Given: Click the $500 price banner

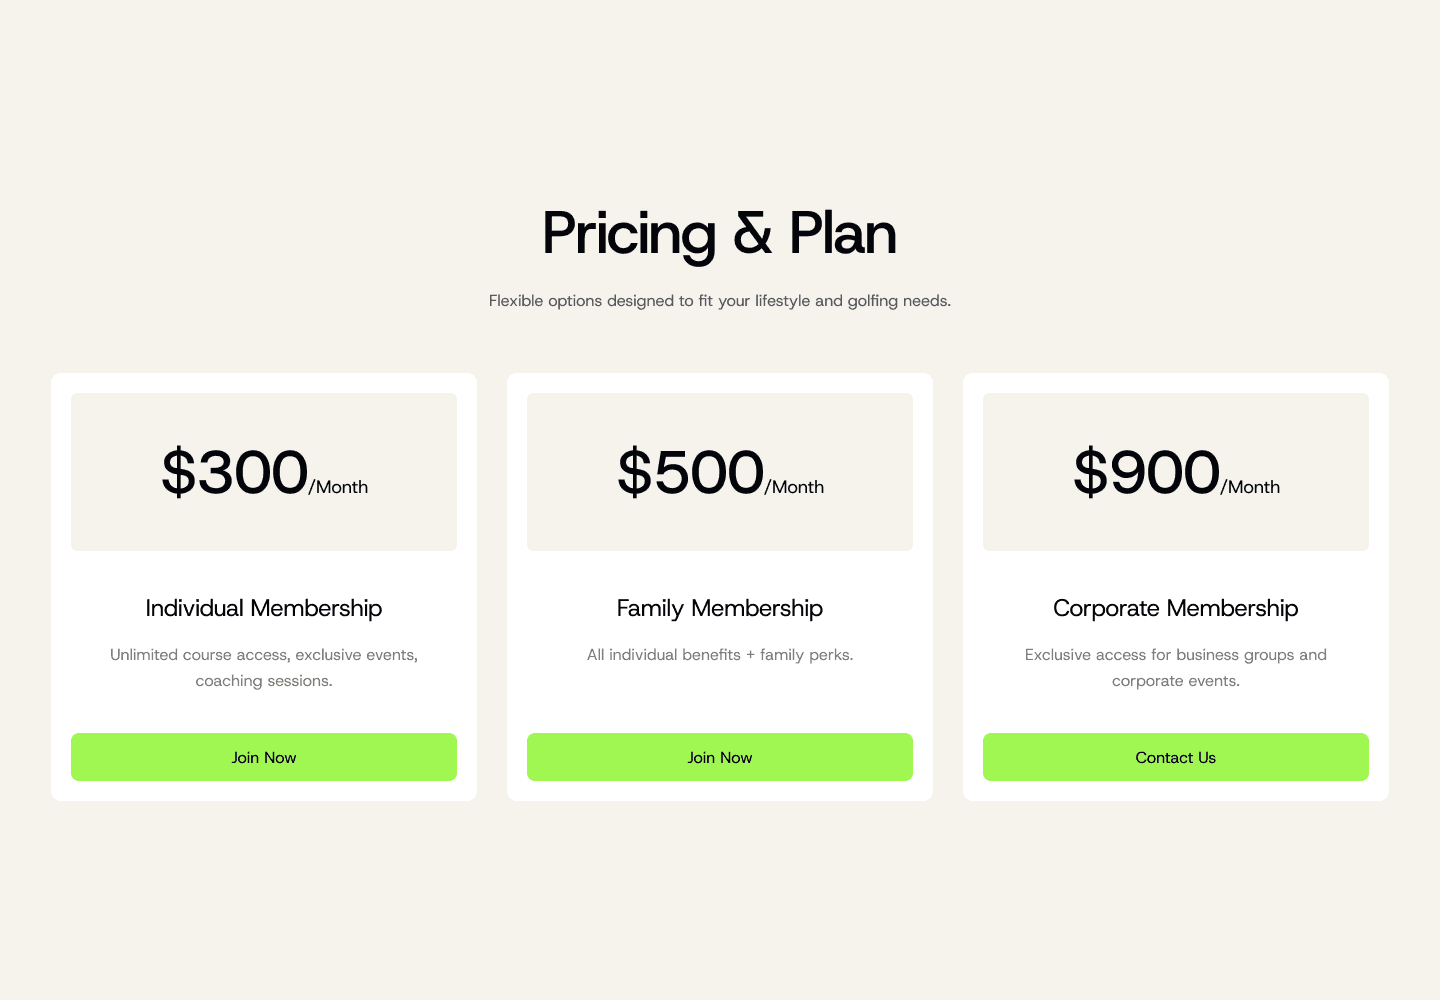Looking at the screenshot, I should click(719, 471).
